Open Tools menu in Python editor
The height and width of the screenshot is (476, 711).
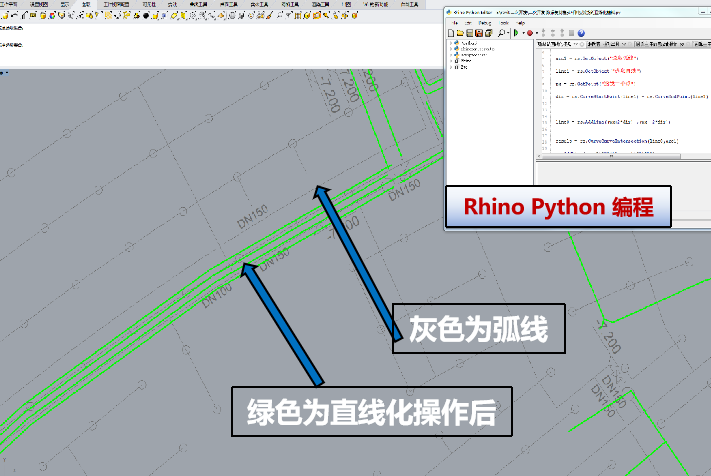(504, 23)
